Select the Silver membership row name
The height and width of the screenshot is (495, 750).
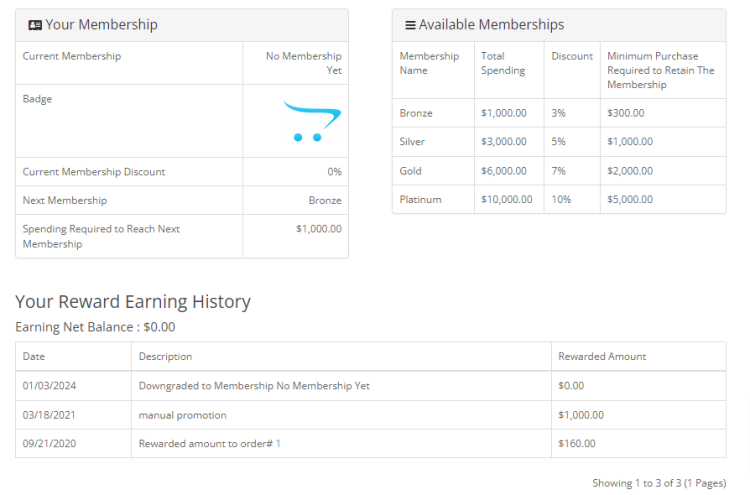[412, 142]
